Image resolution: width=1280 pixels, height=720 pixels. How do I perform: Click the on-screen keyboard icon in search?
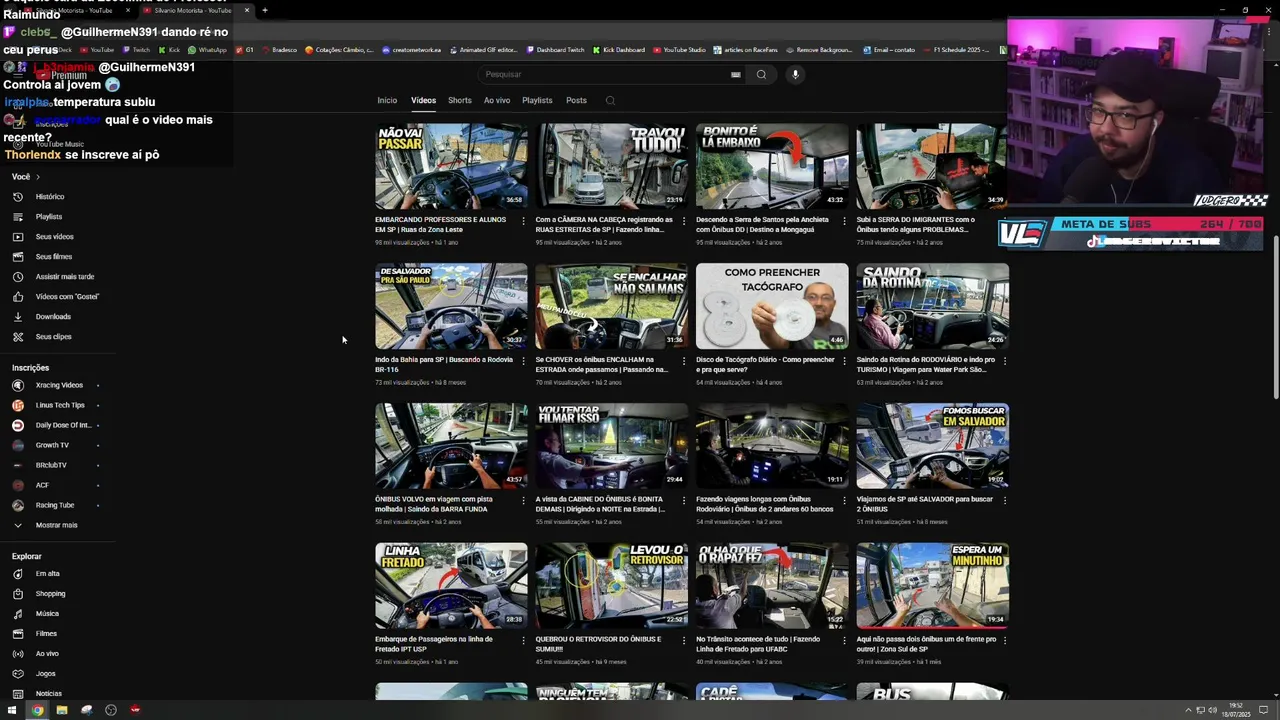click(x=736, y=74)
